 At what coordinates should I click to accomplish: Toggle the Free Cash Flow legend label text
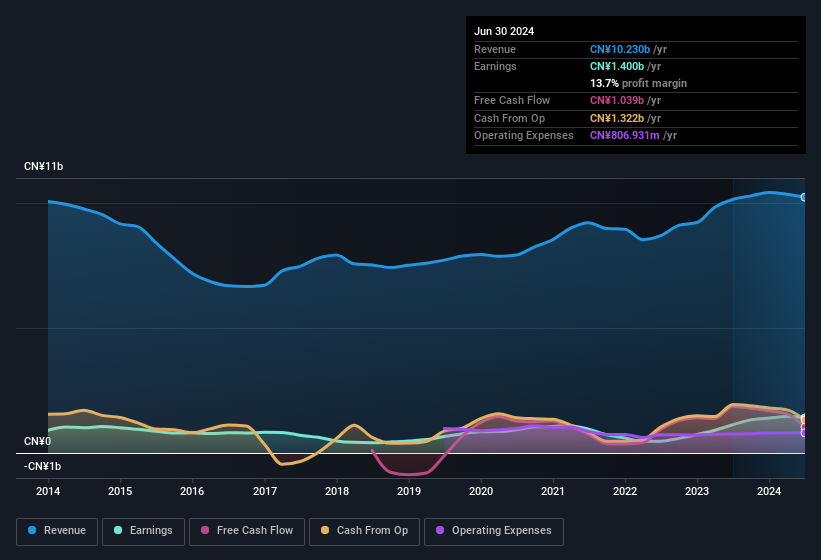click(x=255, y=531)
